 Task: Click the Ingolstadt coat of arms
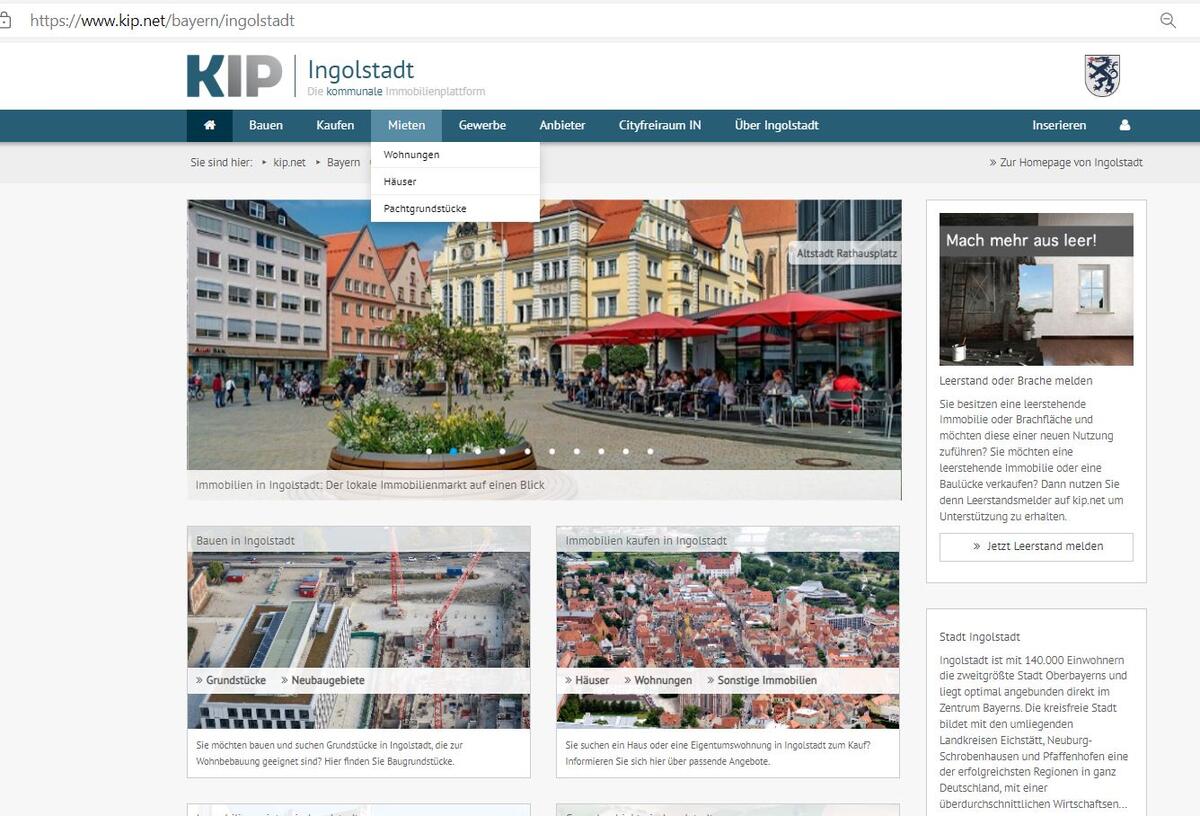click(x=1102, y=76)
